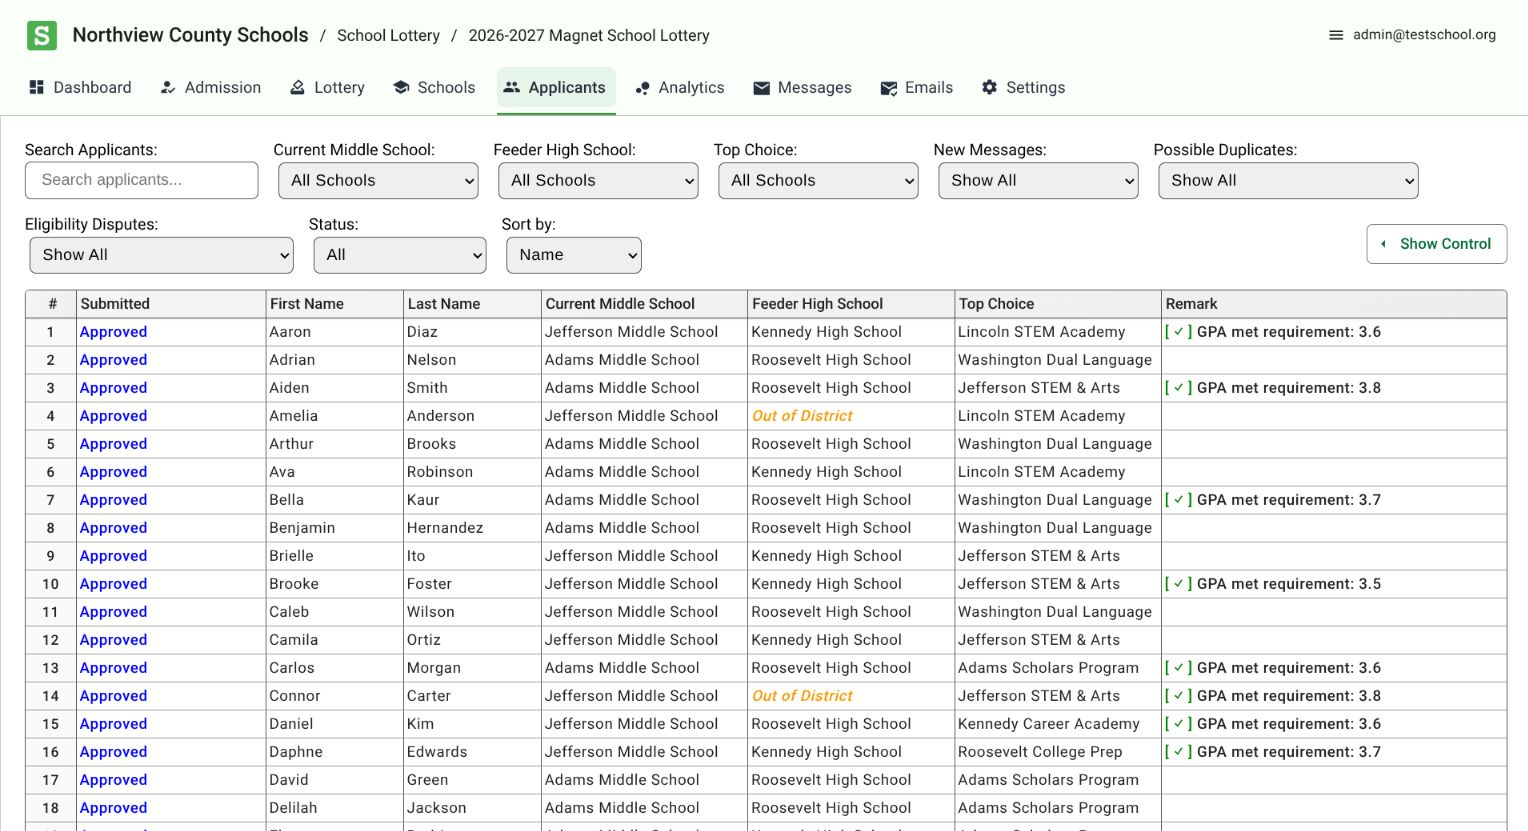Click the Search applicants input field
The width and height of the screenshot is (1528, 831).
(x=142, y=181)
